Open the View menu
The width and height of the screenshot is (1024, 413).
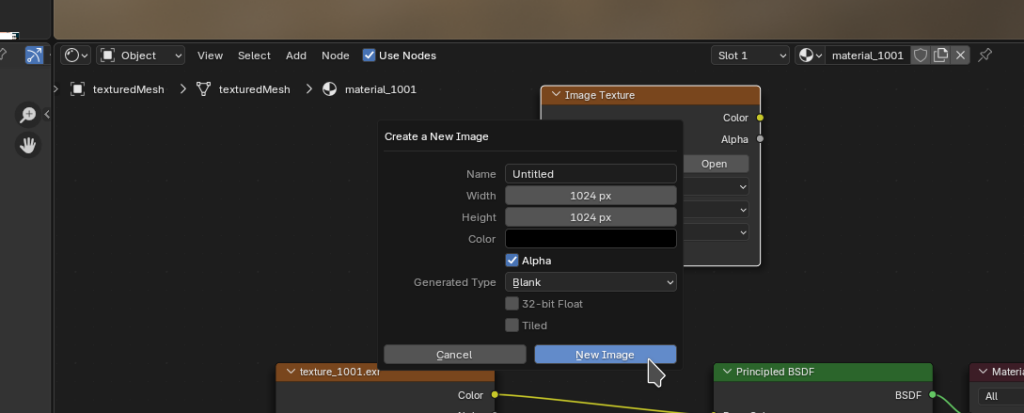point(210,56)
